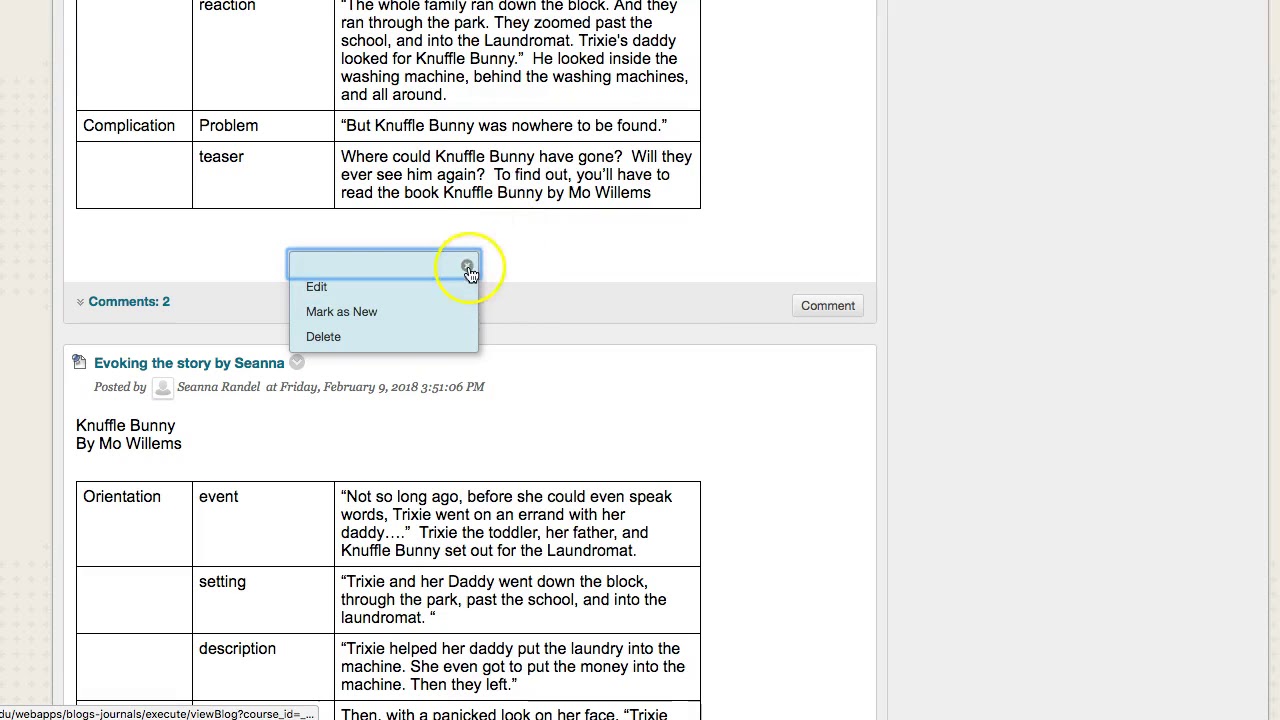The image size is (1280, 720).
Task: Click the 'Knuffle Bunny' title text
Action: [125, 426]
